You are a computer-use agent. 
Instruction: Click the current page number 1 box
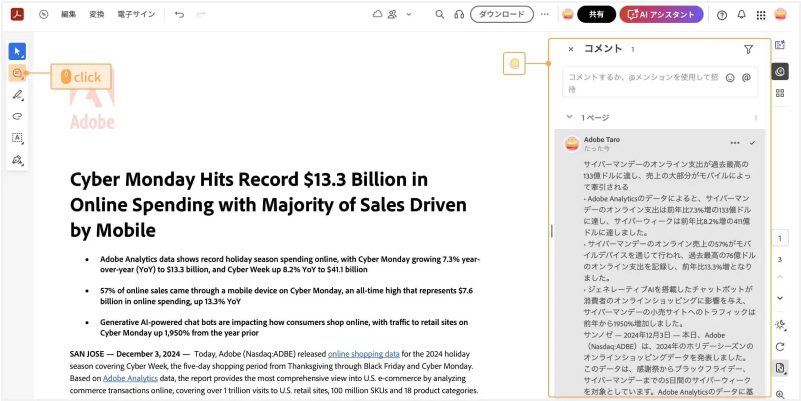coord(780,239)
